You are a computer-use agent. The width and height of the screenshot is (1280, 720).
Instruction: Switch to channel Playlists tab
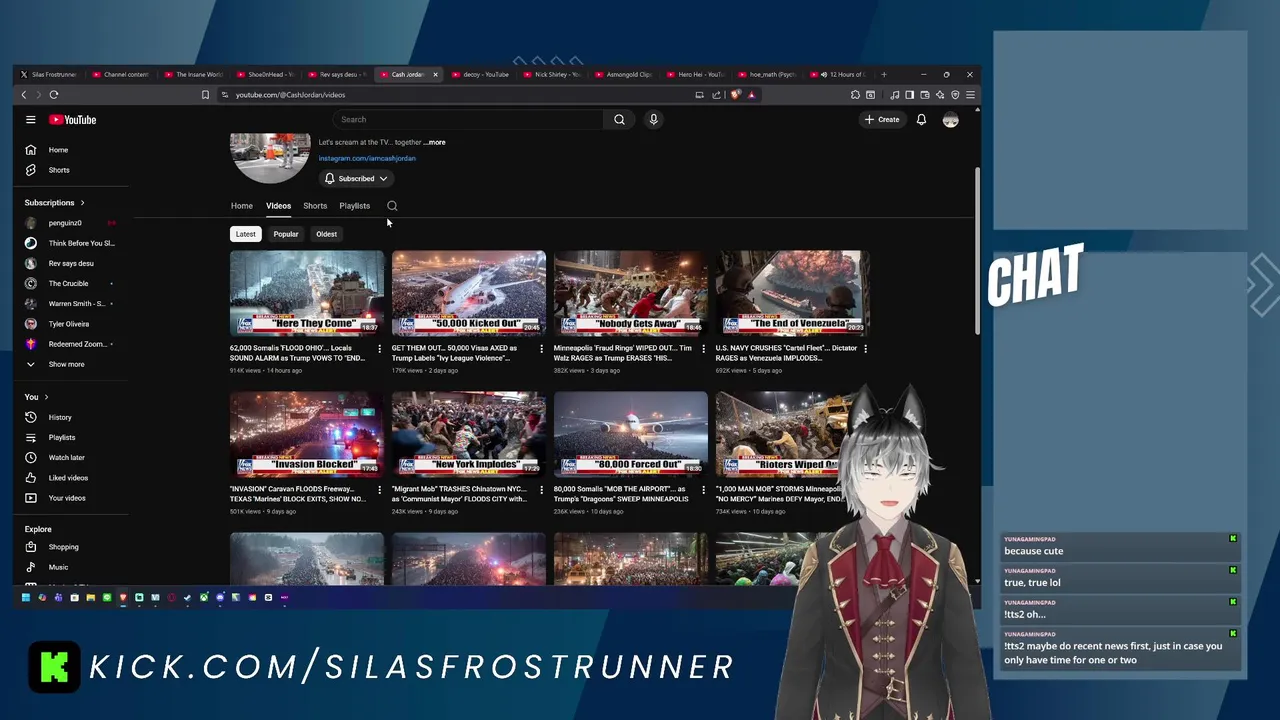[354, 206]
